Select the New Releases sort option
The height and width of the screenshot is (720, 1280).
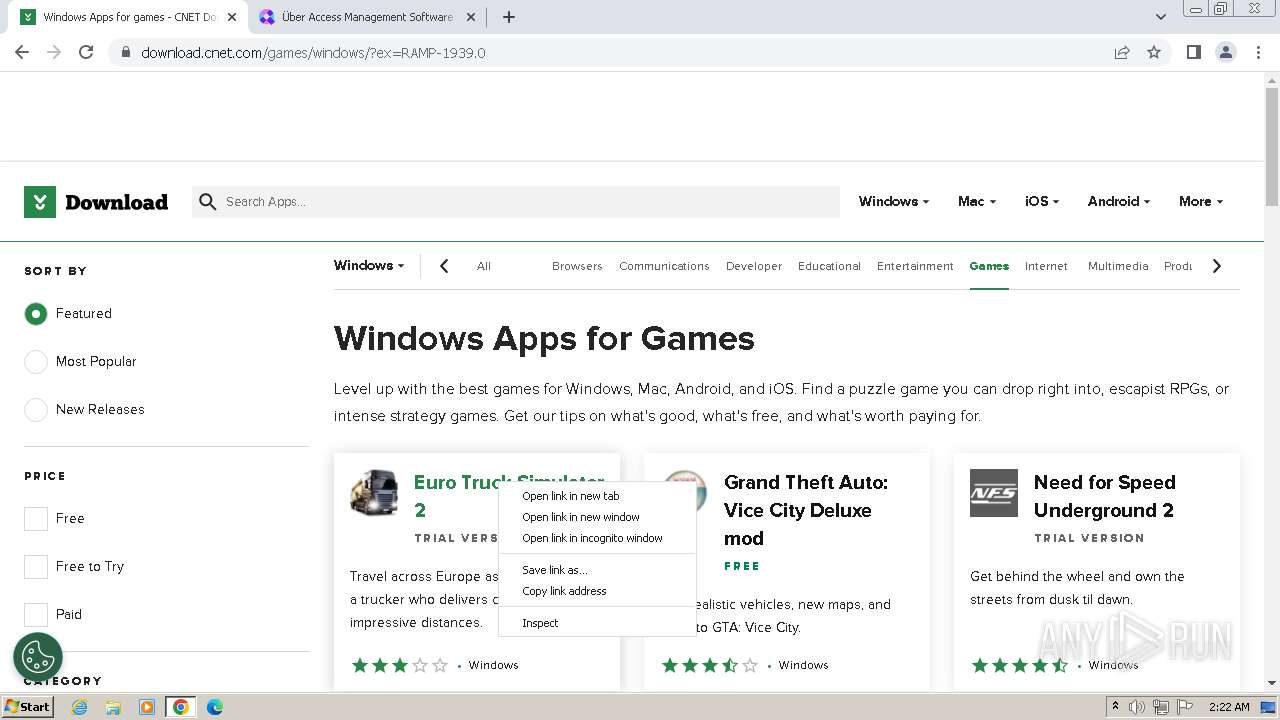(x=36, y=410)
